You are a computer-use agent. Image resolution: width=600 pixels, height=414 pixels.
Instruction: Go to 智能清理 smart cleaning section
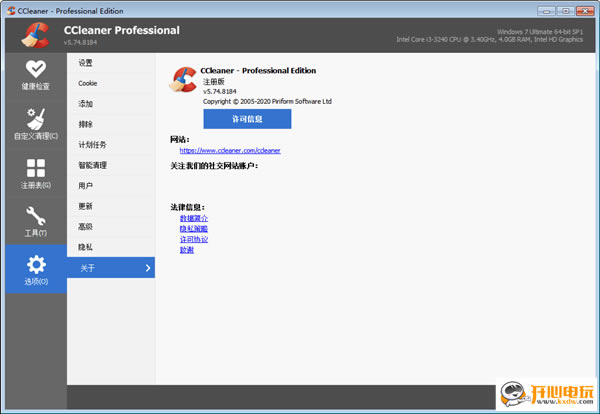pyautogui.click(x=111, y=165)
